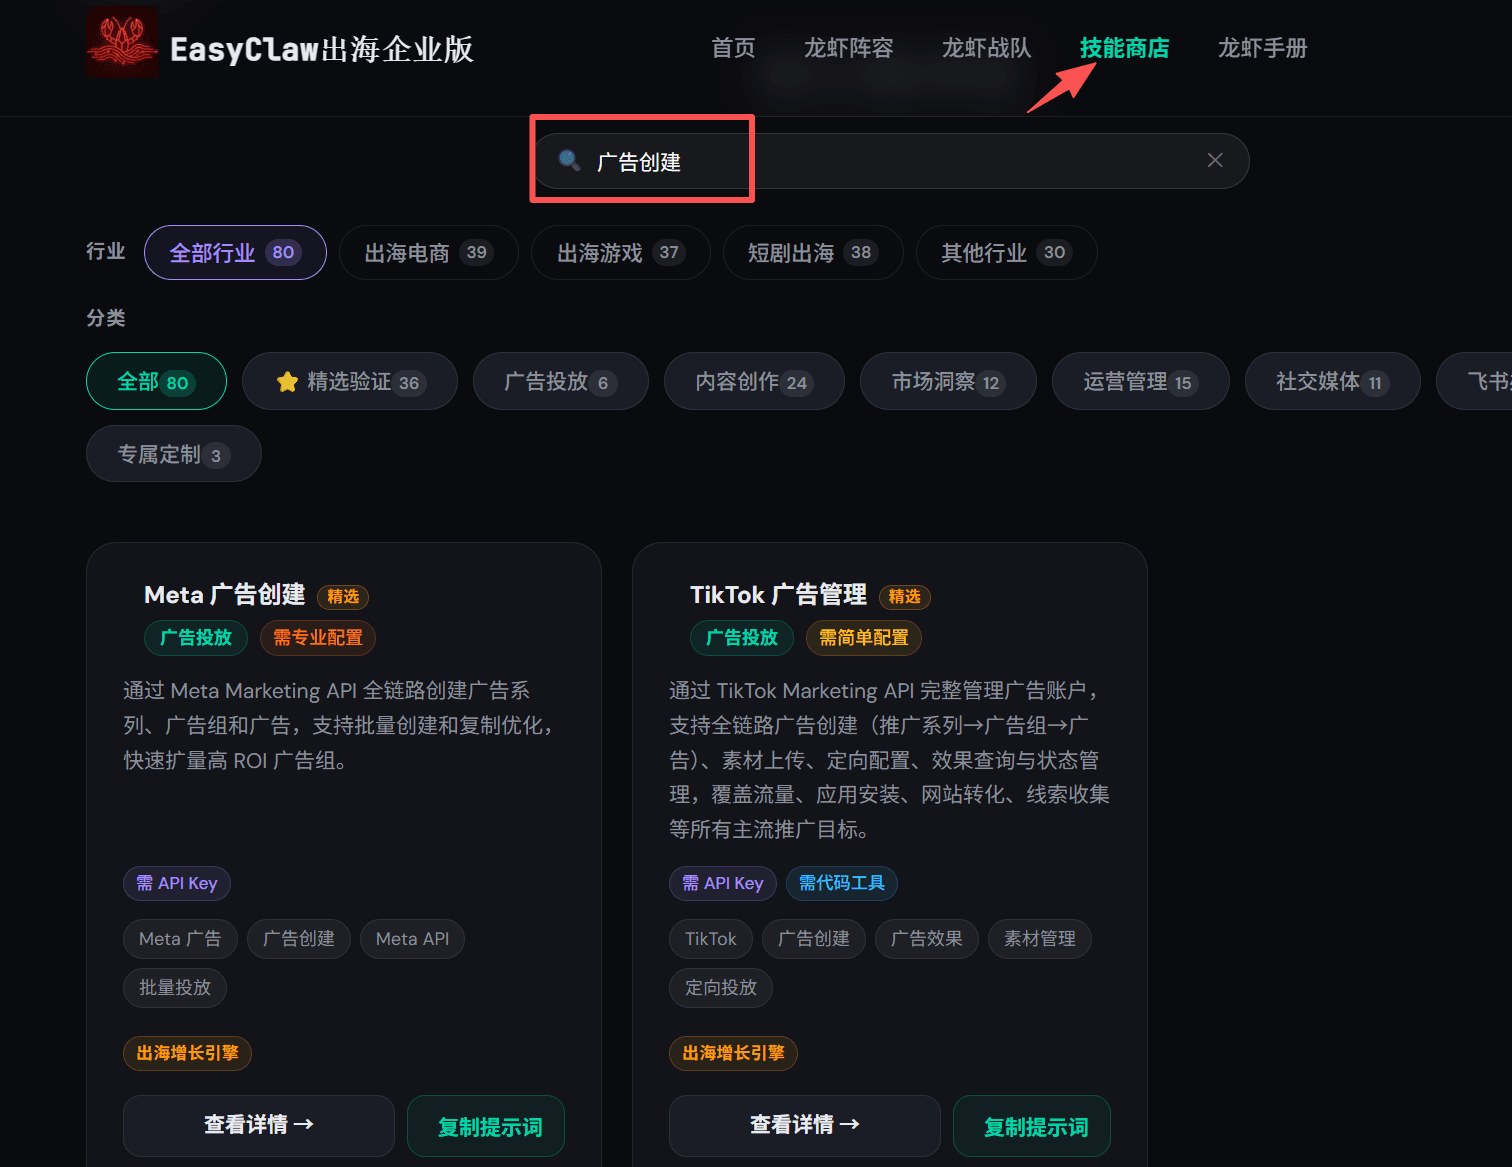
Task: Click the 需代码工具 badge on TikTok card
Action: [841, 883]
